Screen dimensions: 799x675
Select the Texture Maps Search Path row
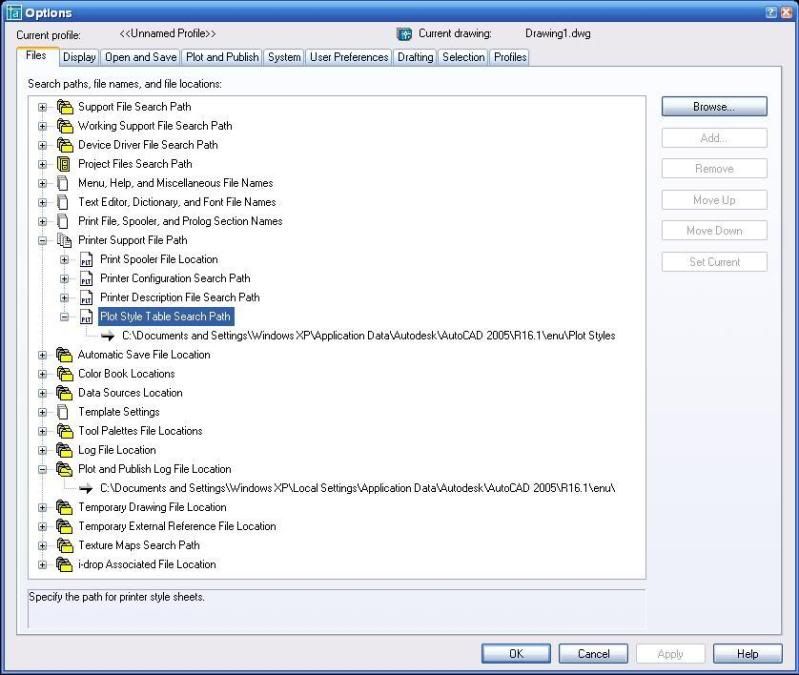click(139, 546)
